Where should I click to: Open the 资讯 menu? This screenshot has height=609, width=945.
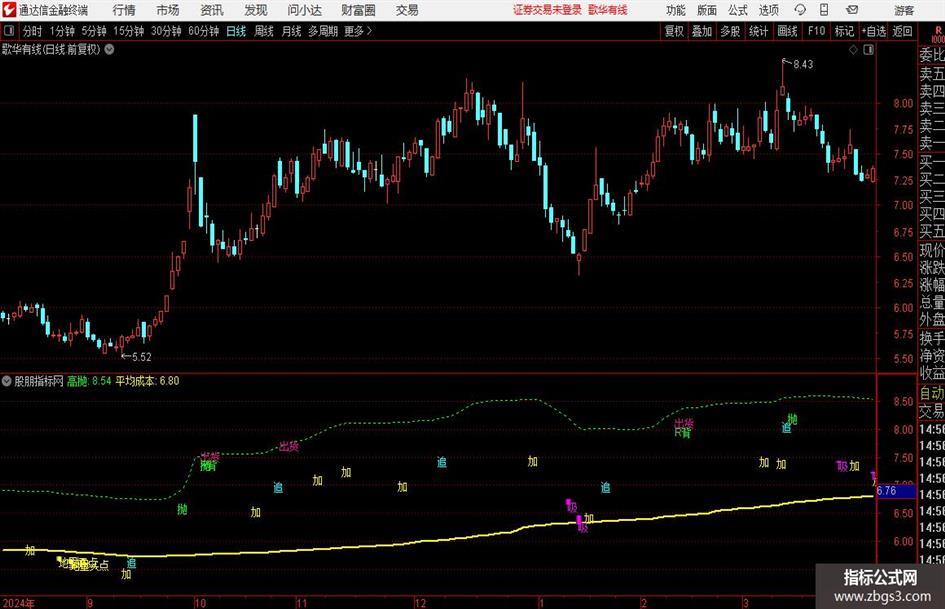[212, 10]
